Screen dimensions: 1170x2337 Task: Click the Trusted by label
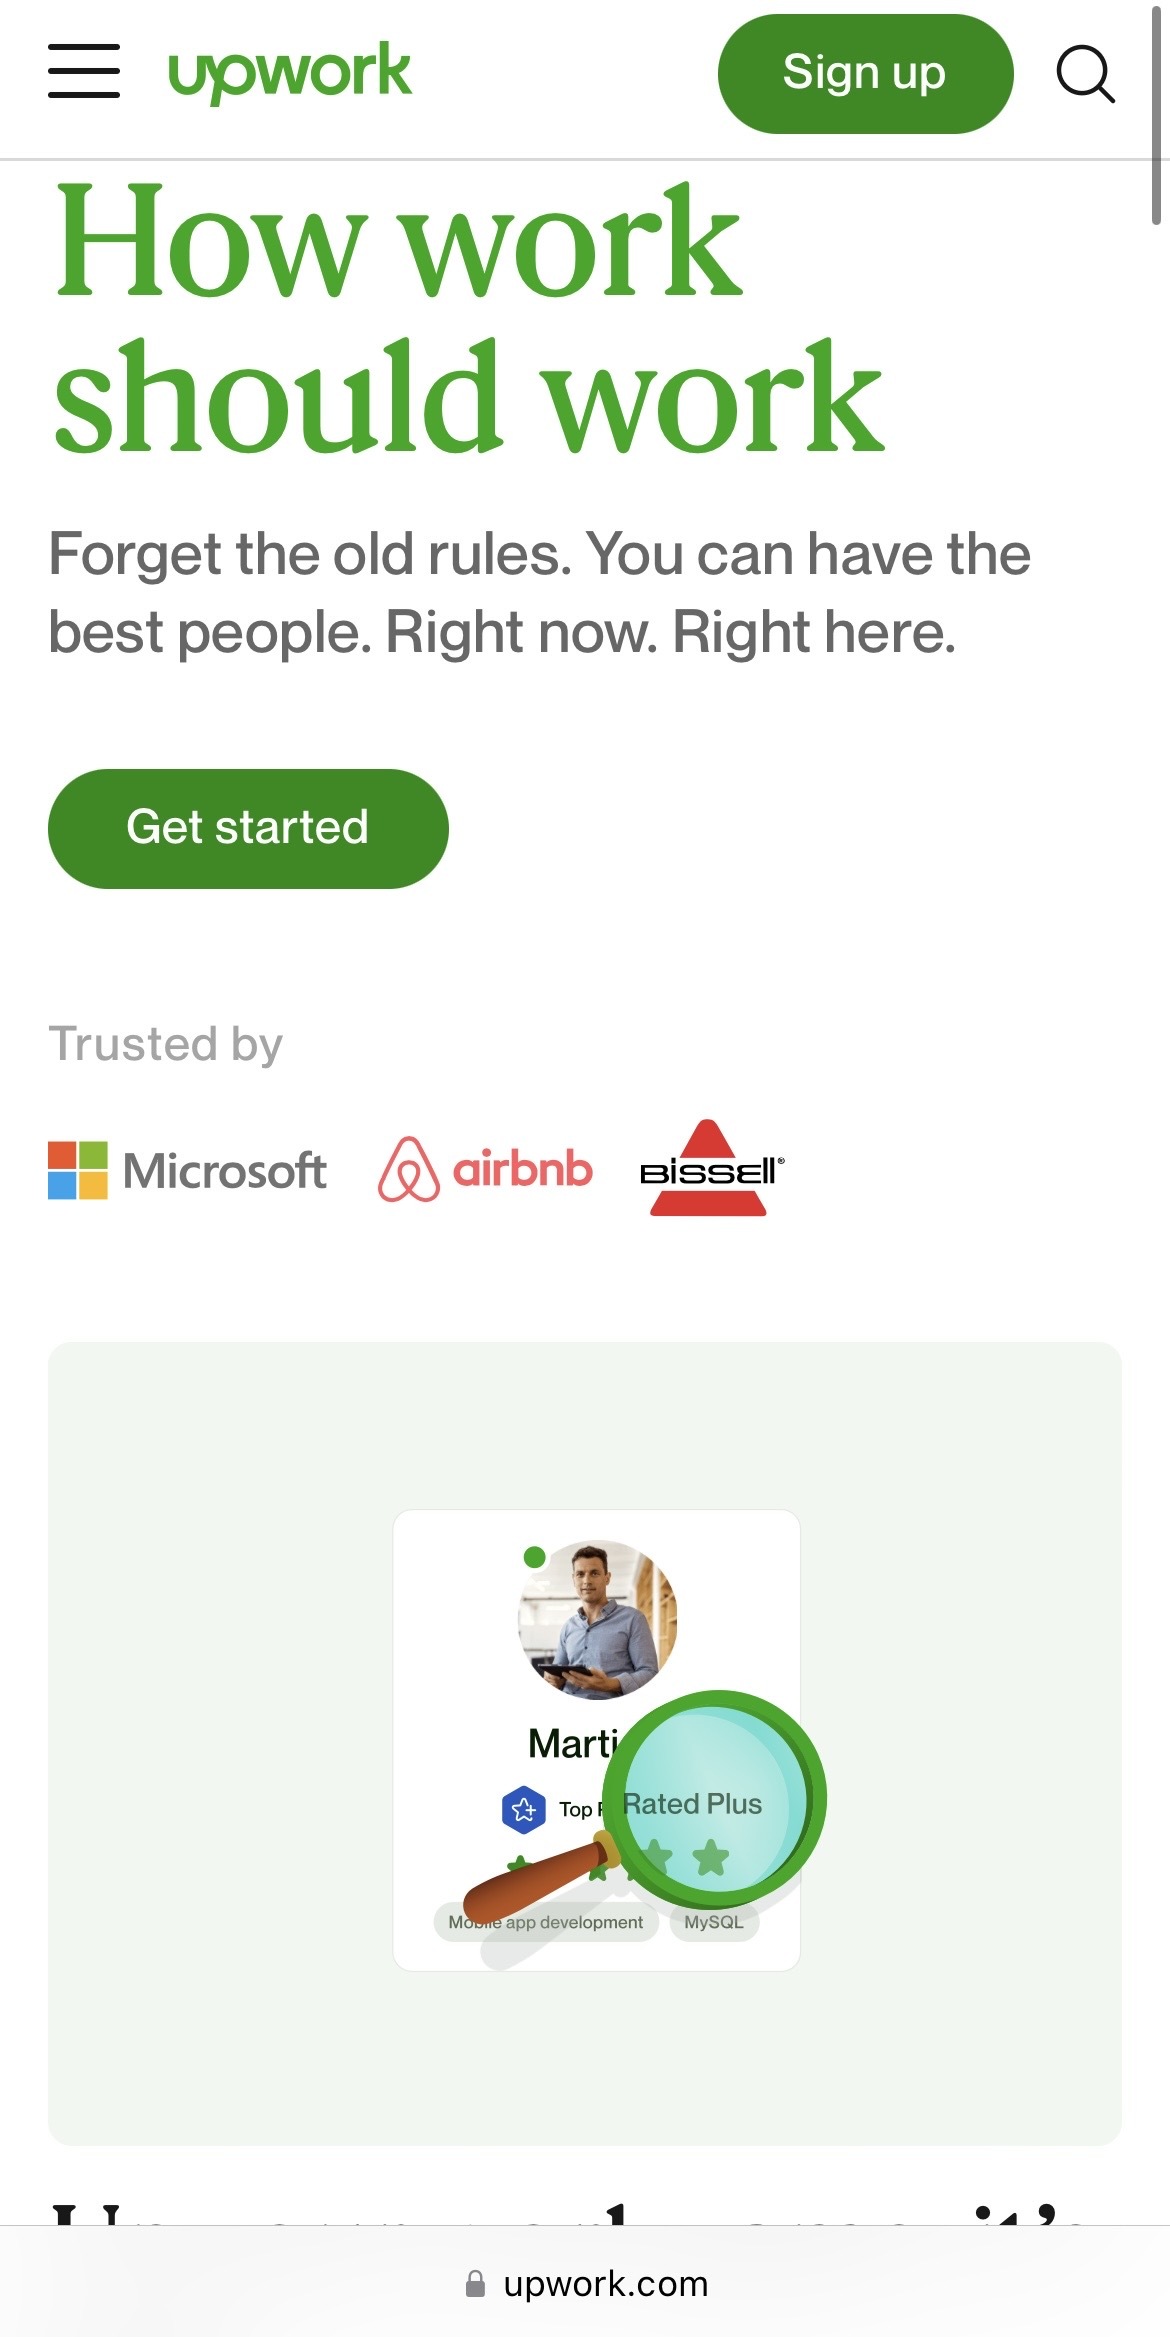166,1044
